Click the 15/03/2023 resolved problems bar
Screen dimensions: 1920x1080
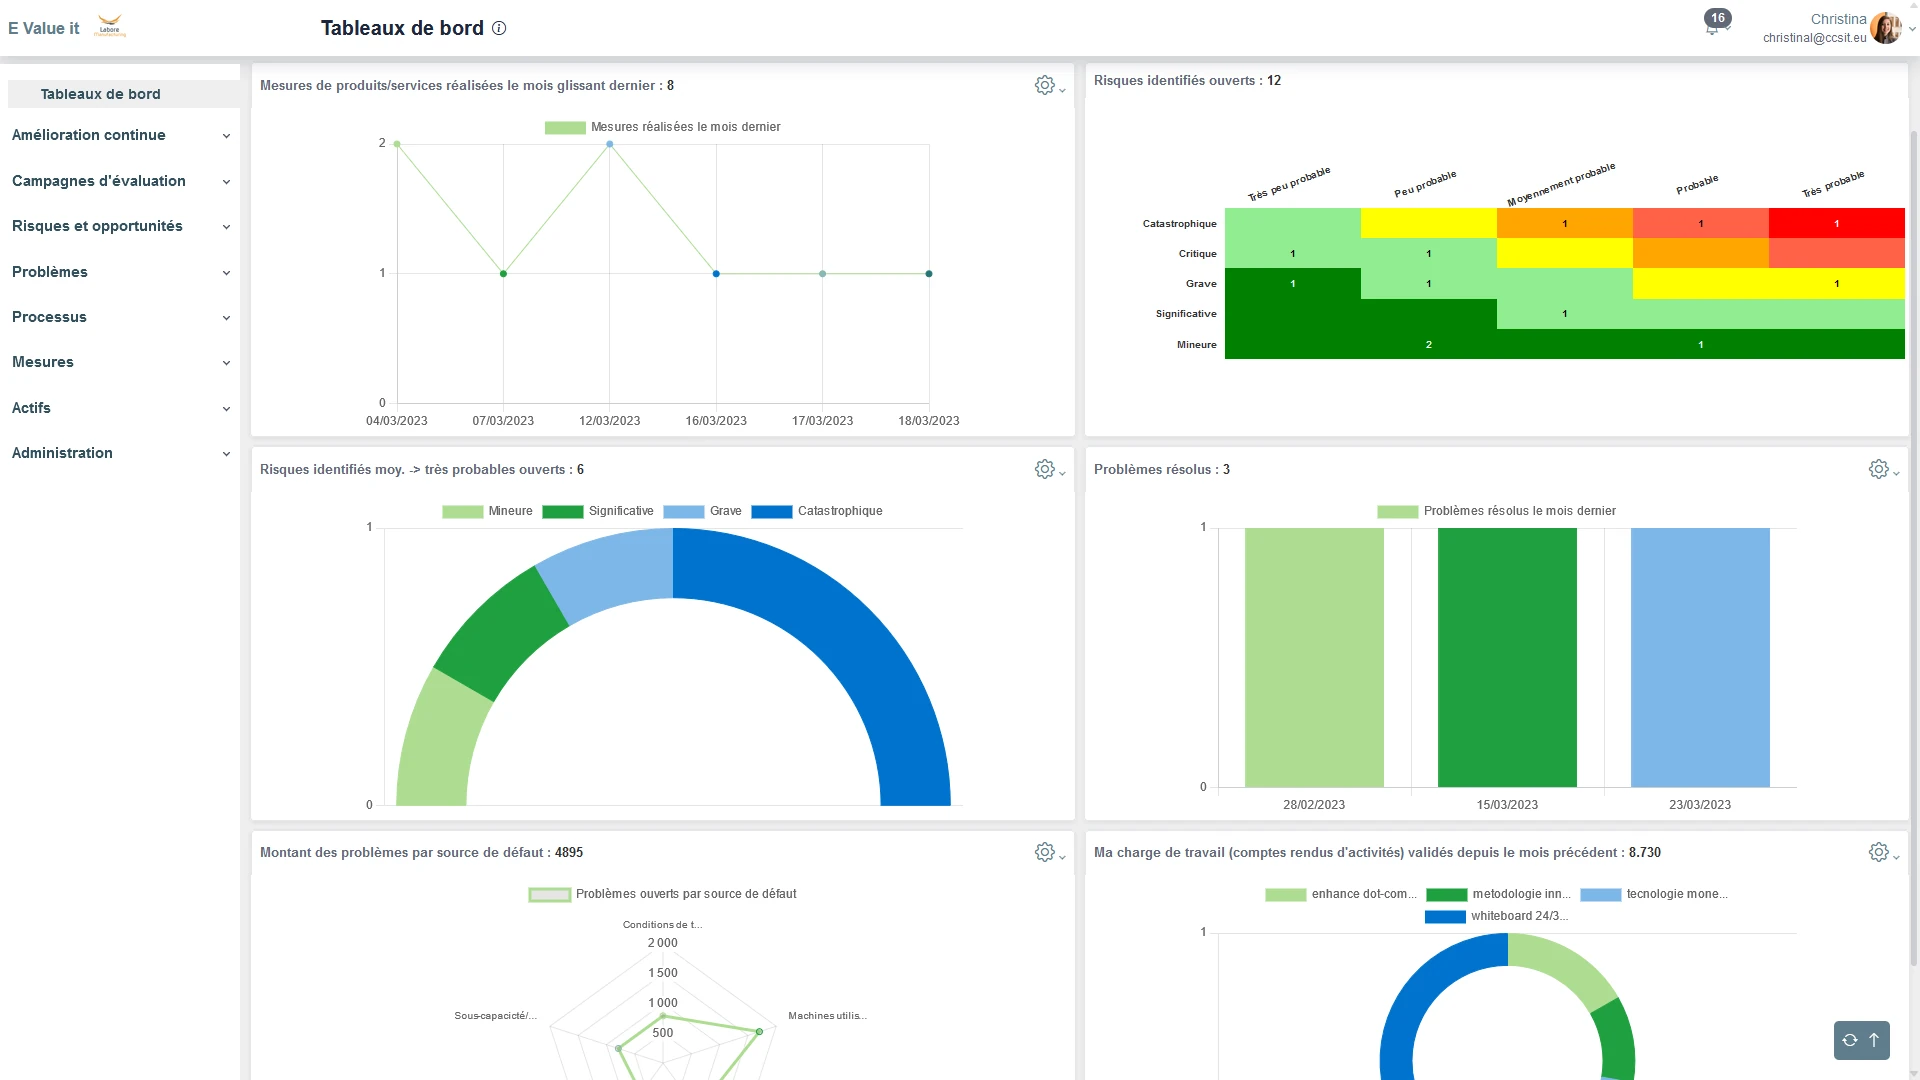[1507, 657]
